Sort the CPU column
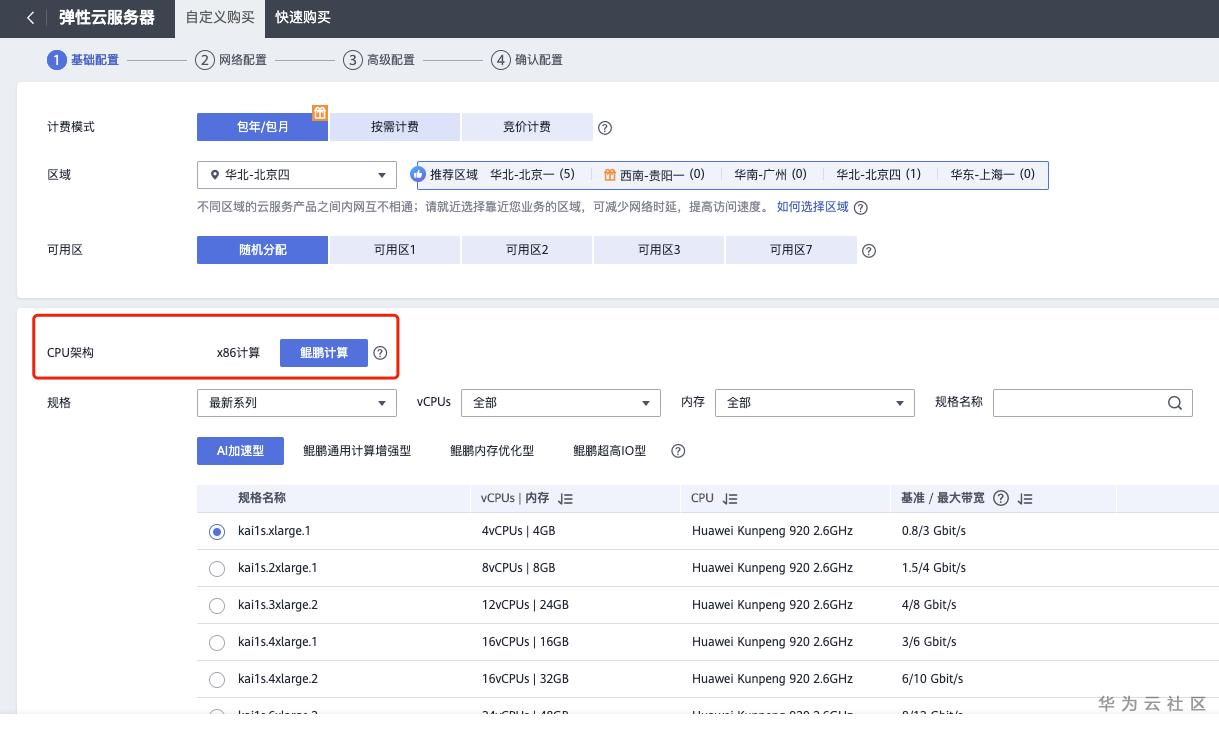 [730, 499]
